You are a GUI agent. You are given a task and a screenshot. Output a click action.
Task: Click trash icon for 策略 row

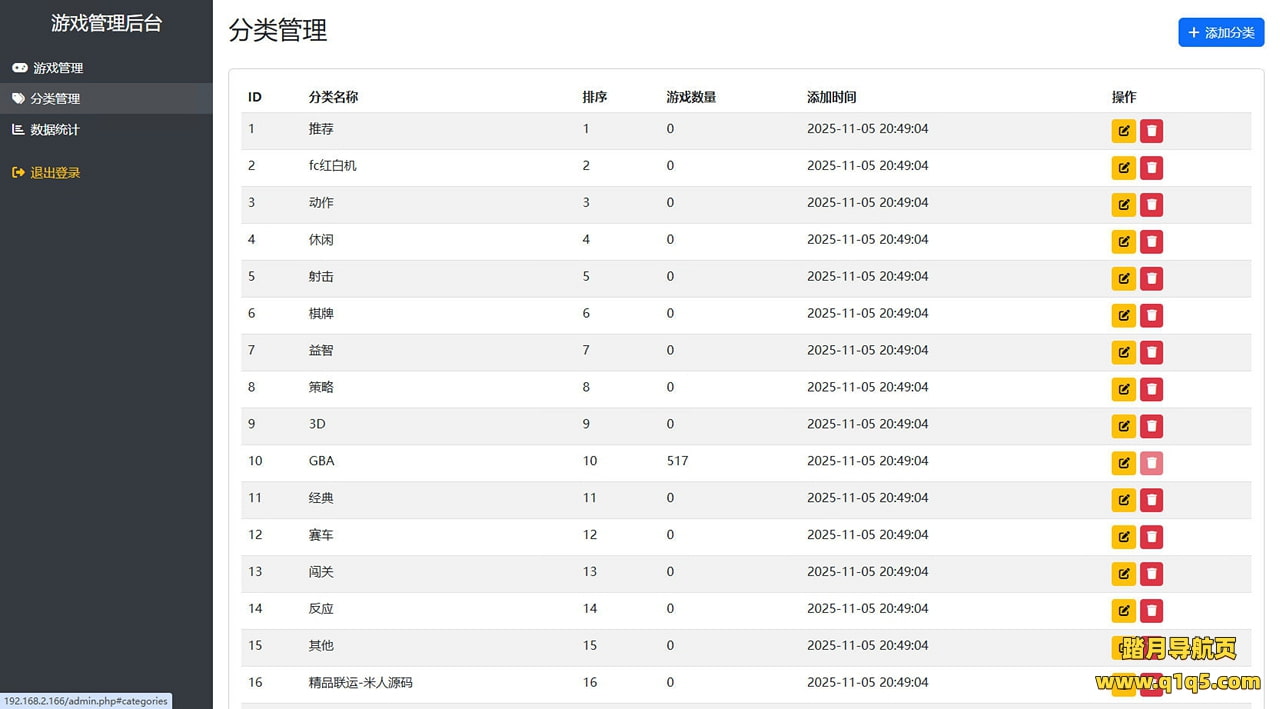pyautogui.click(x=1151, y=389)
